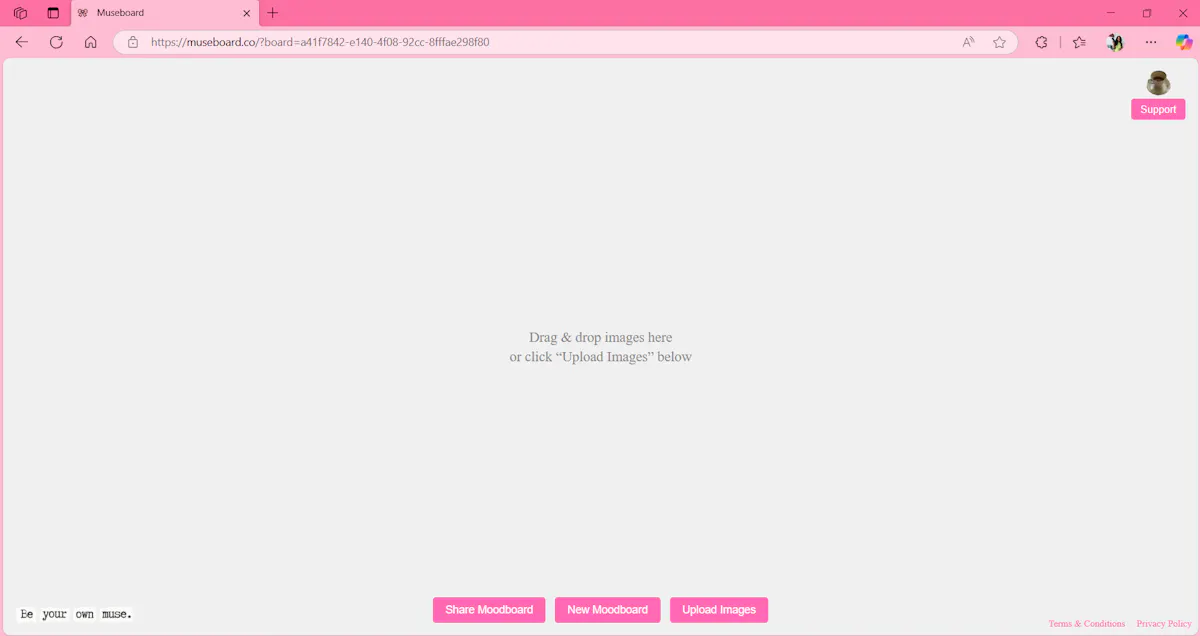The height and width of the screenshot is (636, 1200).
Task: Open the favorites list icon
Action: (x=1079, y=42)
